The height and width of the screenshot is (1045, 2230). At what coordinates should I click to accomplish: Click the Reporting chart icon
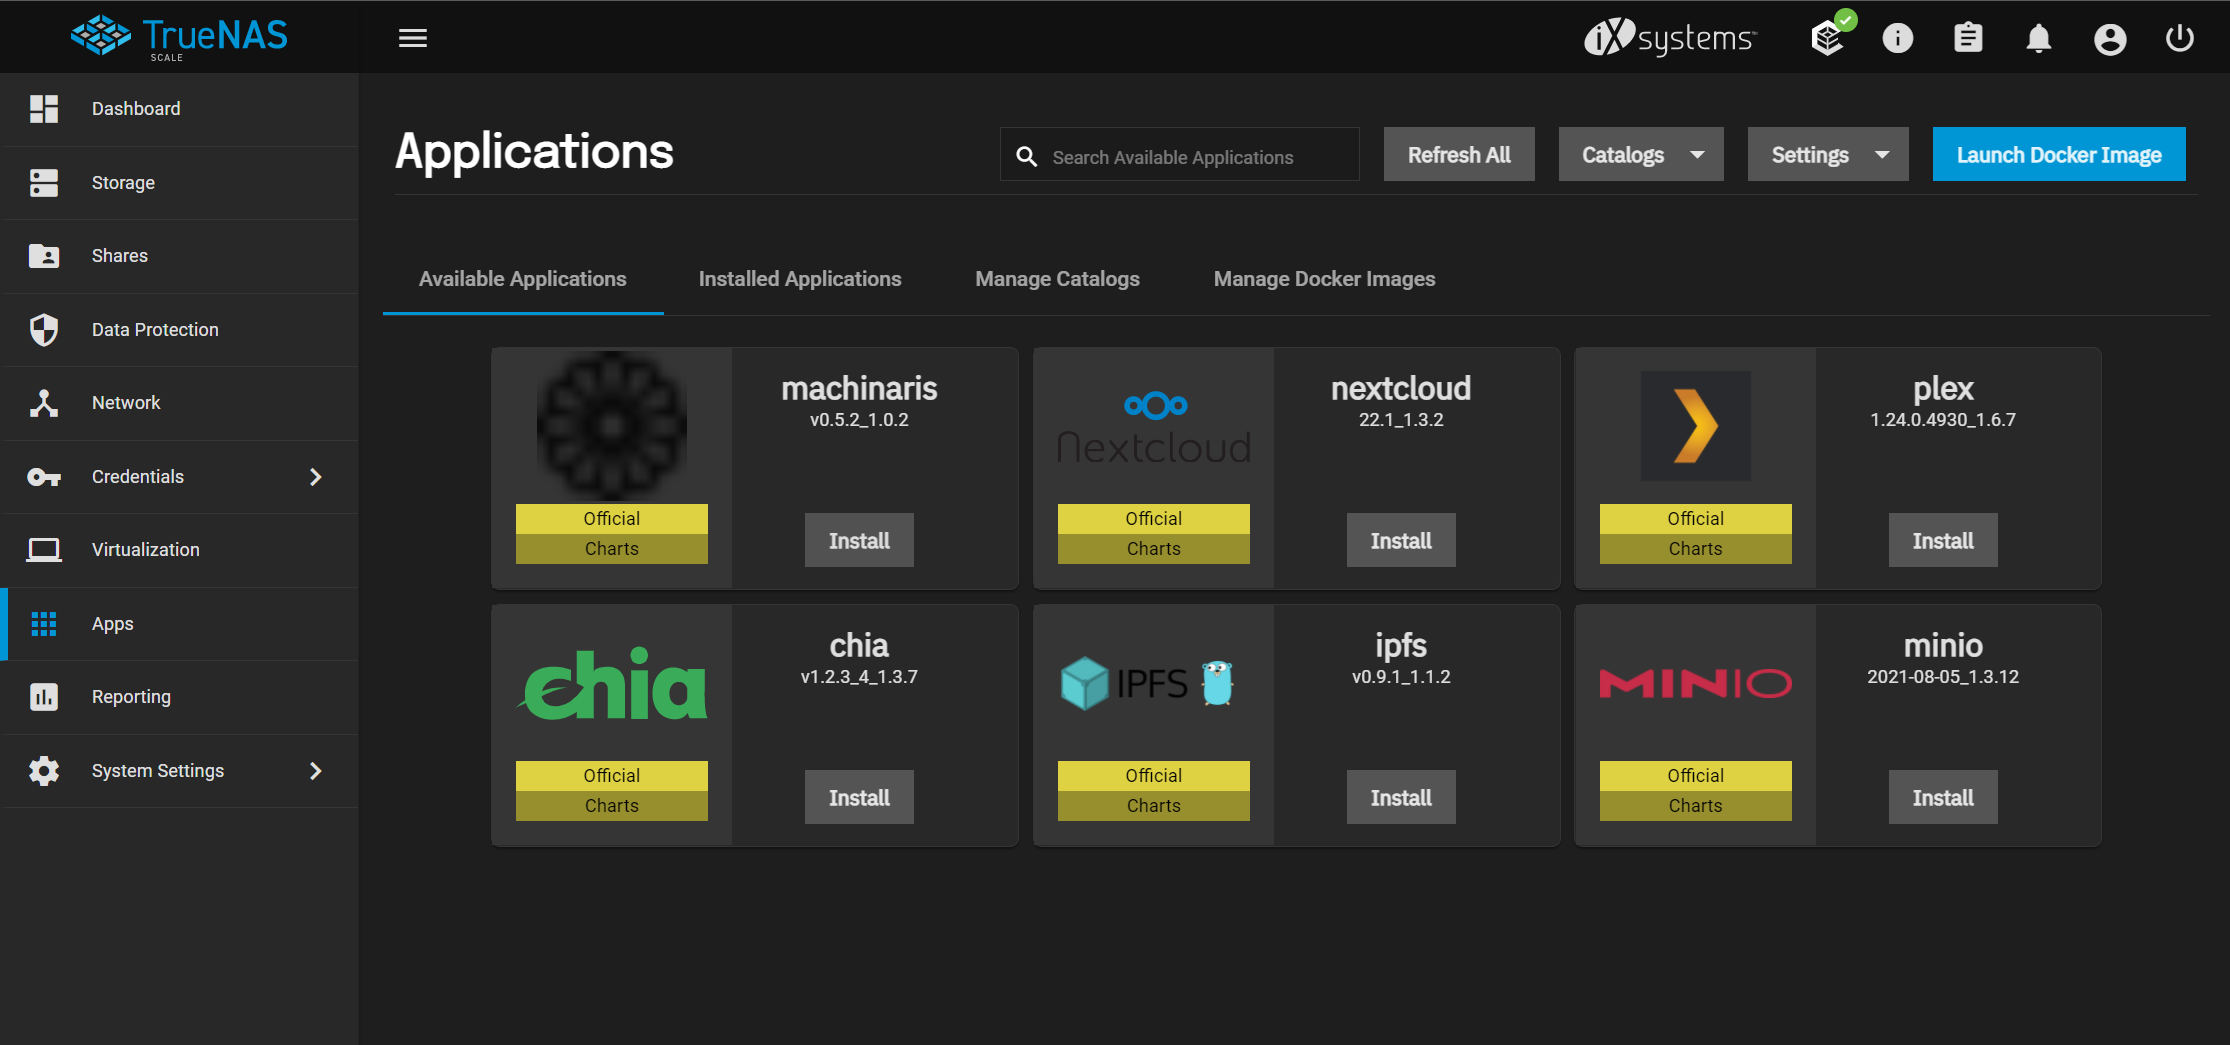tap(44, 697)
